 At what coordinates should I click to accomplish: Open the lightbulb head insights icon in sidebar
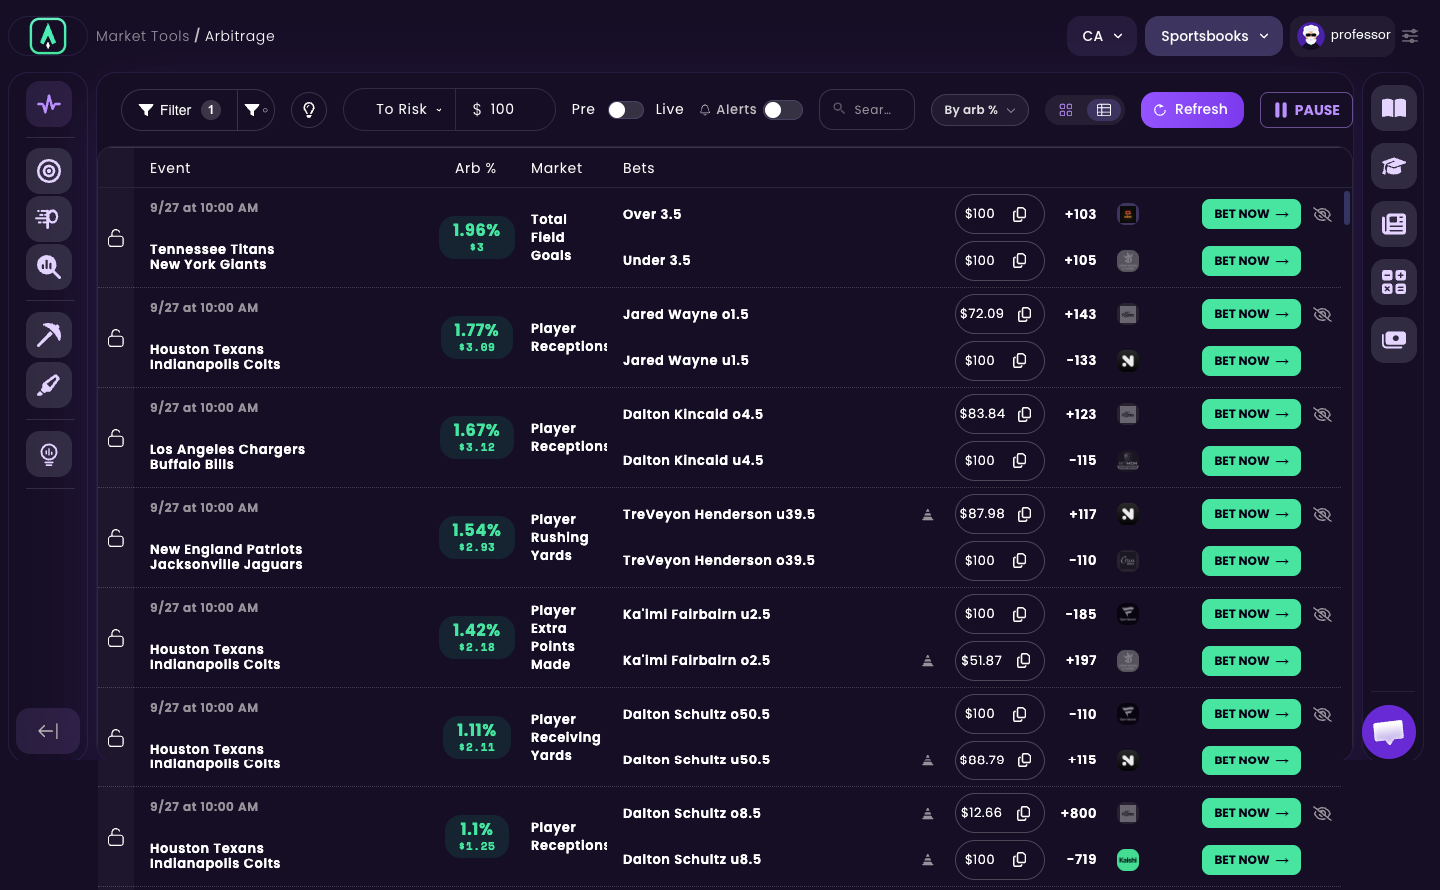coord(49,454)
